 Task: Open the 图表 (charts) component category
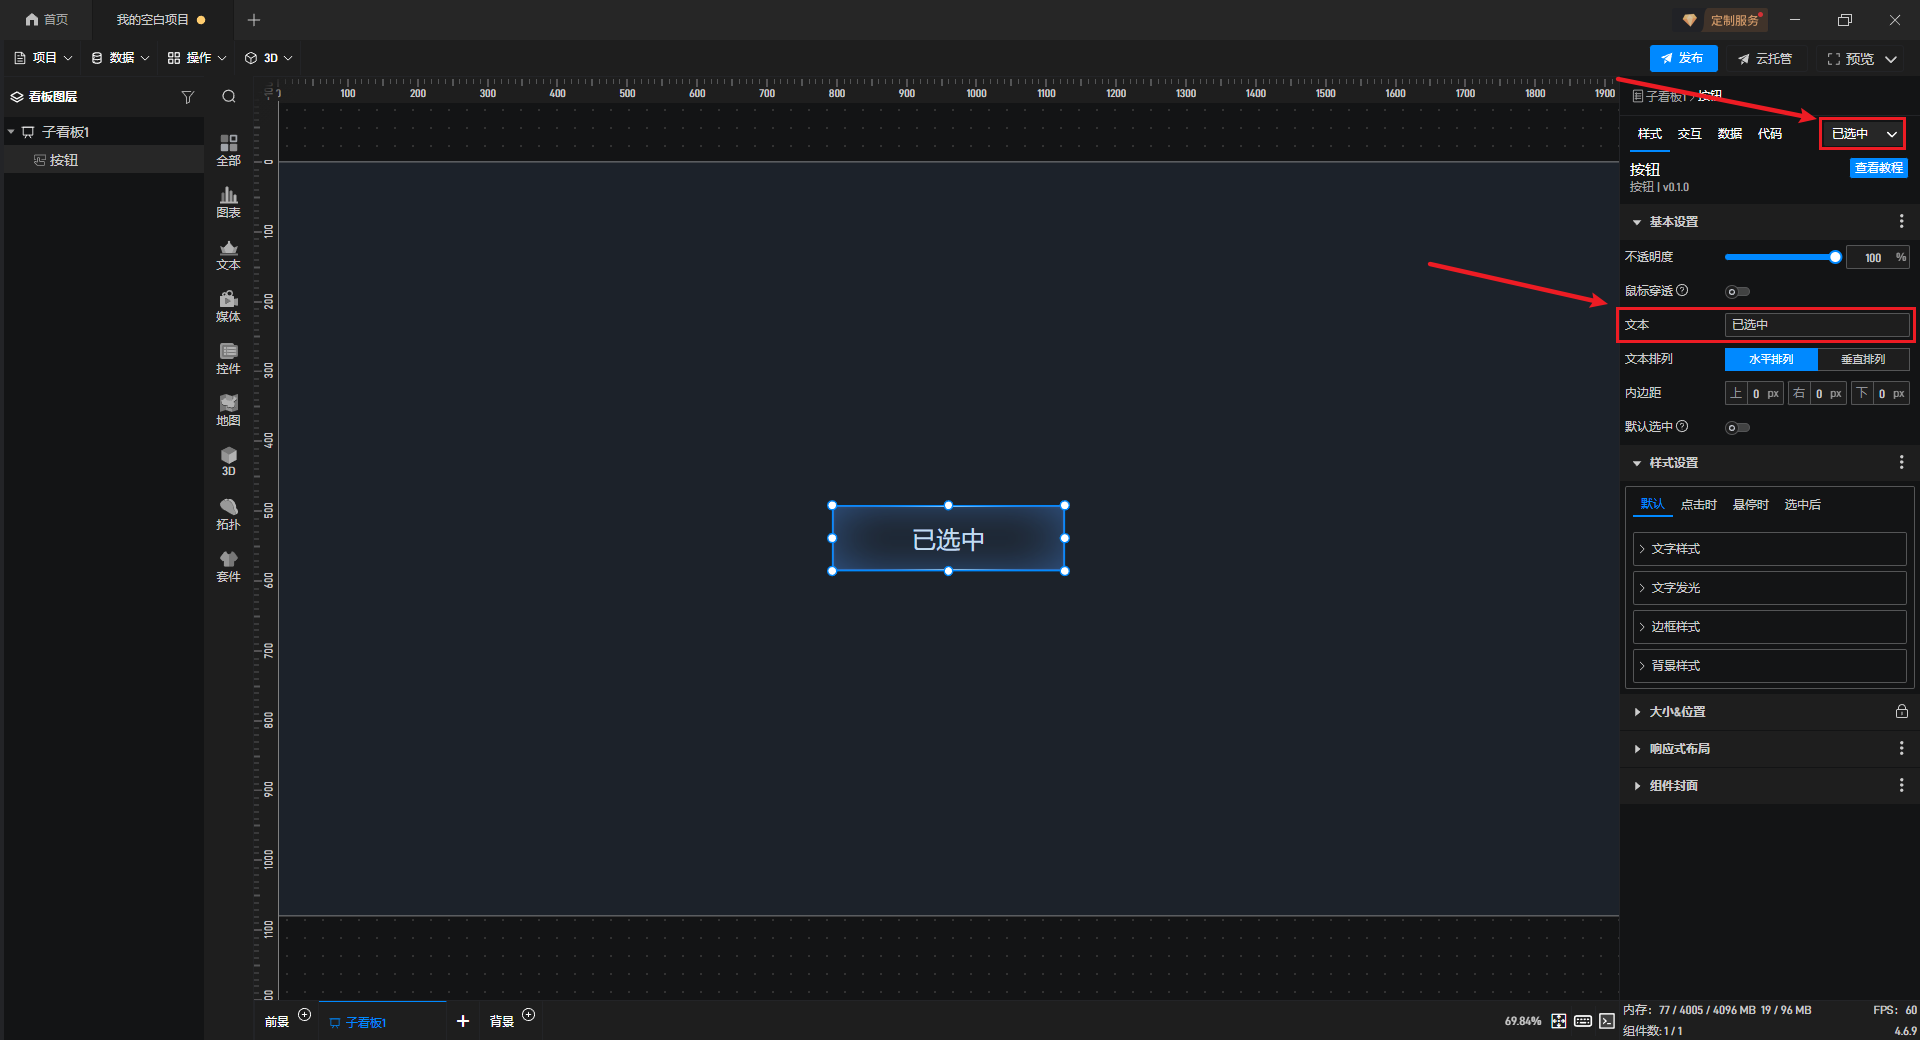point(228,202)
